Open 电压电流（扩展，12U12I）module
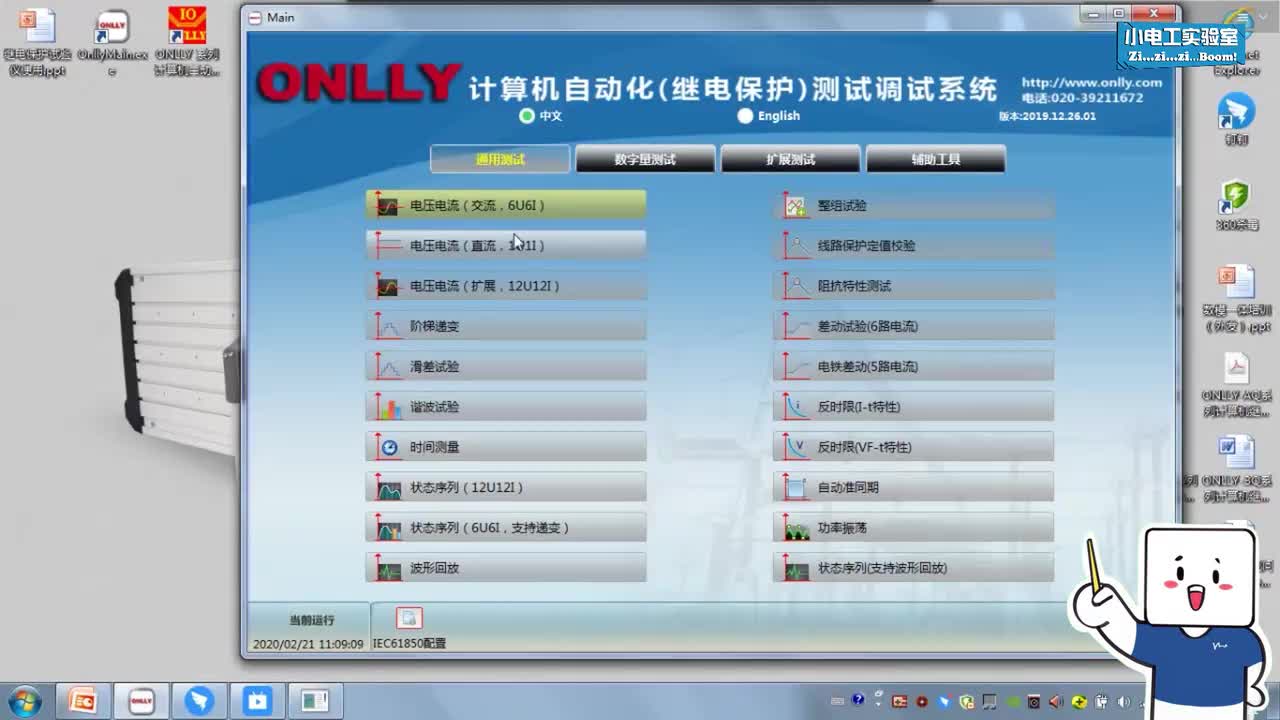Viewport: 1280px width, 720px height. point(506,286)
